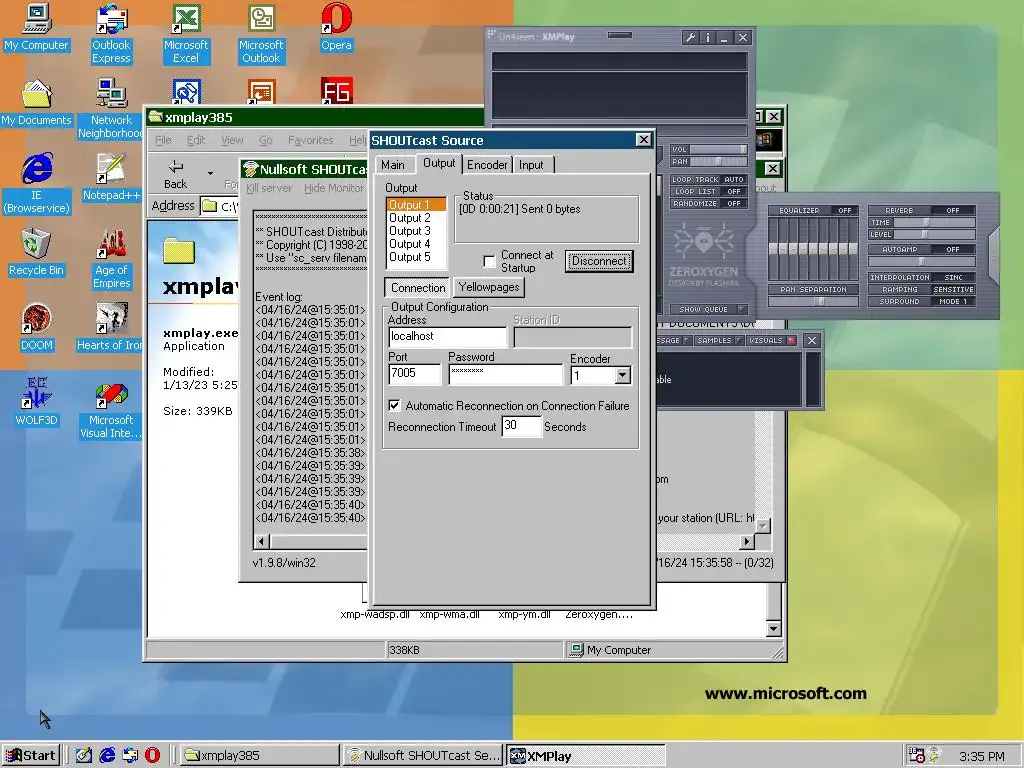Launch the Microsoft Excel desktop shortcut
Image resolution: width=1024 pixels, height=768 pixels.
tap(185, 34)
